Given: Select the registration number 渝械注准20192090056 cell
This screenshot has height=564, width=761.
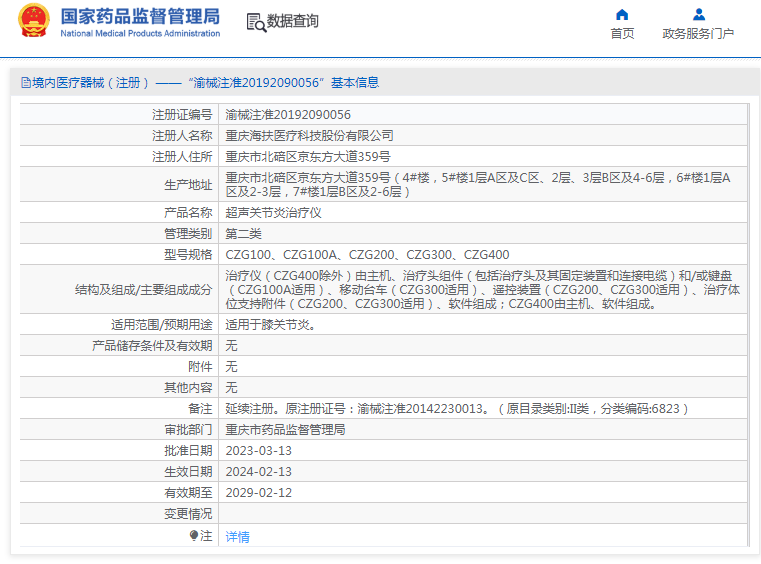Looking at the screenshot, I should point(288,115).
